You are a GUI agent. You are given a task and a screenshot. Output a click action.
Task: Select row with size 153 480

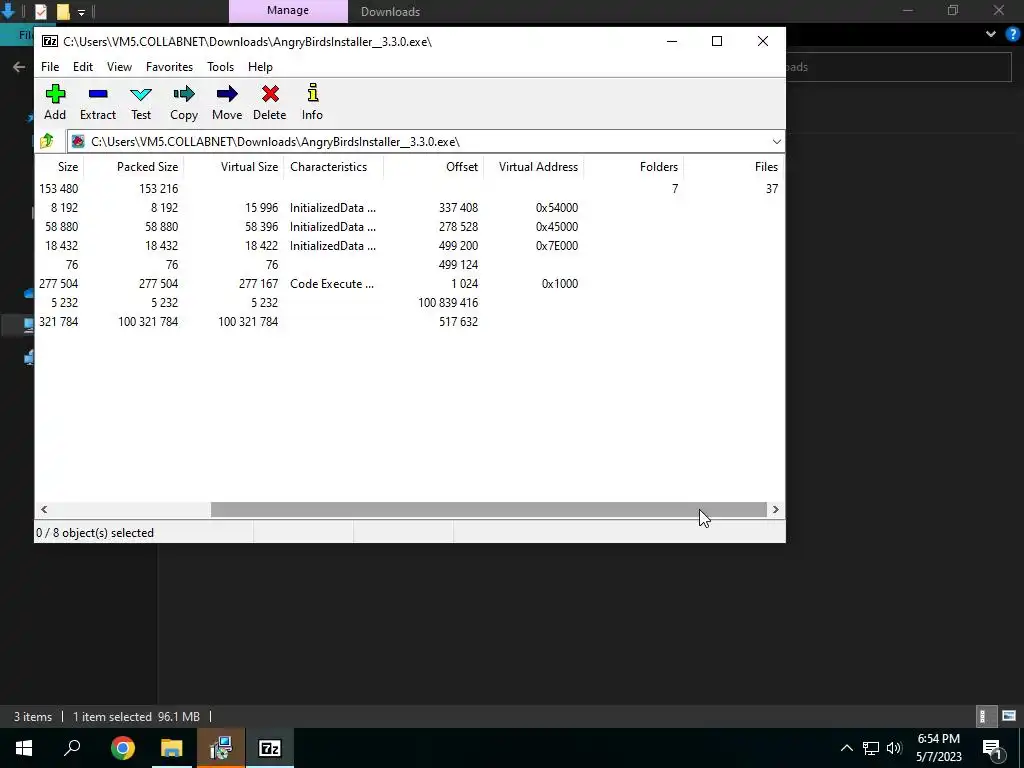point(409,189)
